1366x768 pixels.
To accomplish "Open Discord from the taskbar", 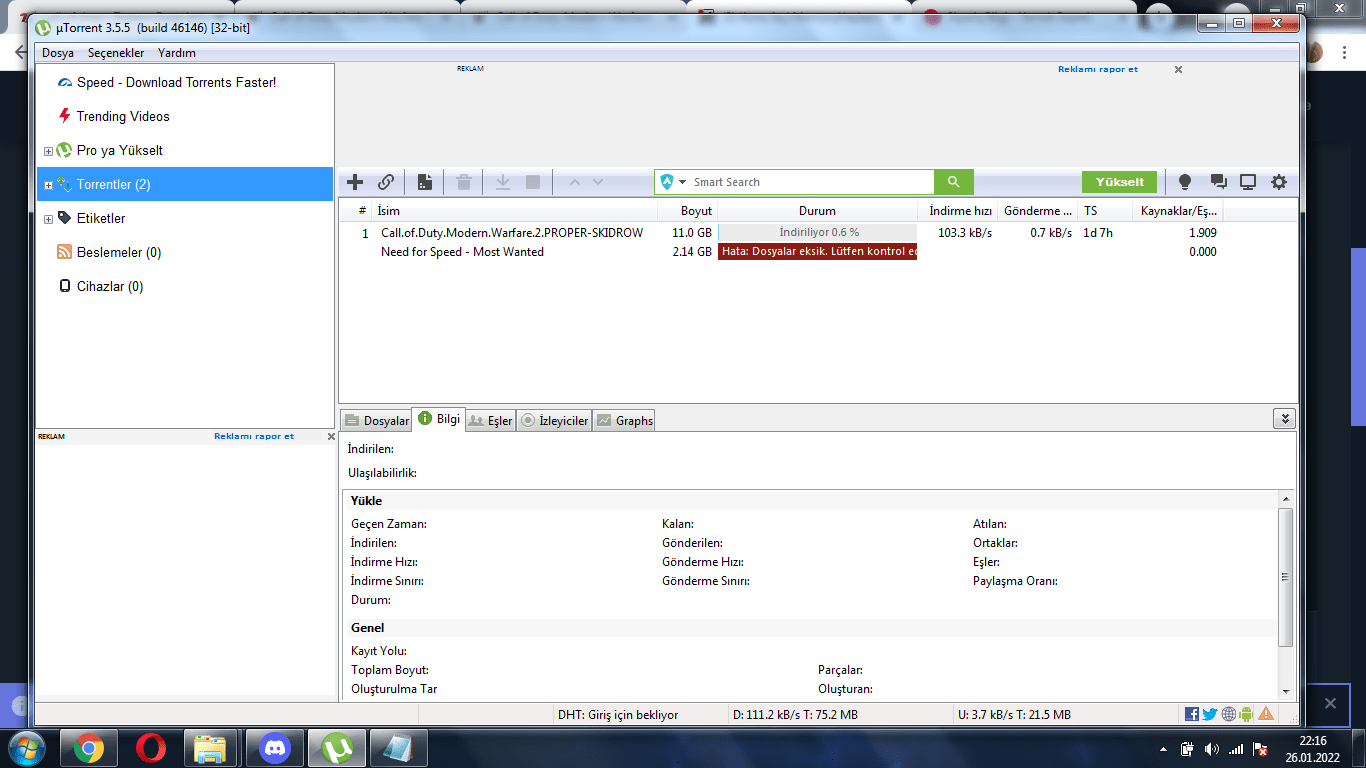I will 275,748.
